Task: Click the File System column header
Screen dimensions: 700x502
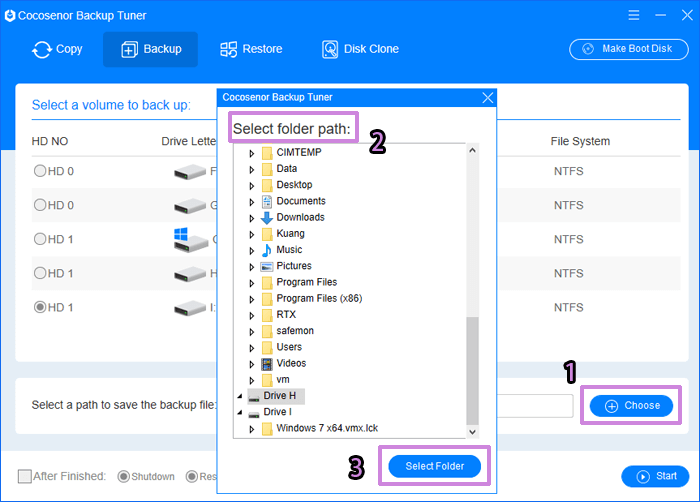Action: tap(580, 142)
